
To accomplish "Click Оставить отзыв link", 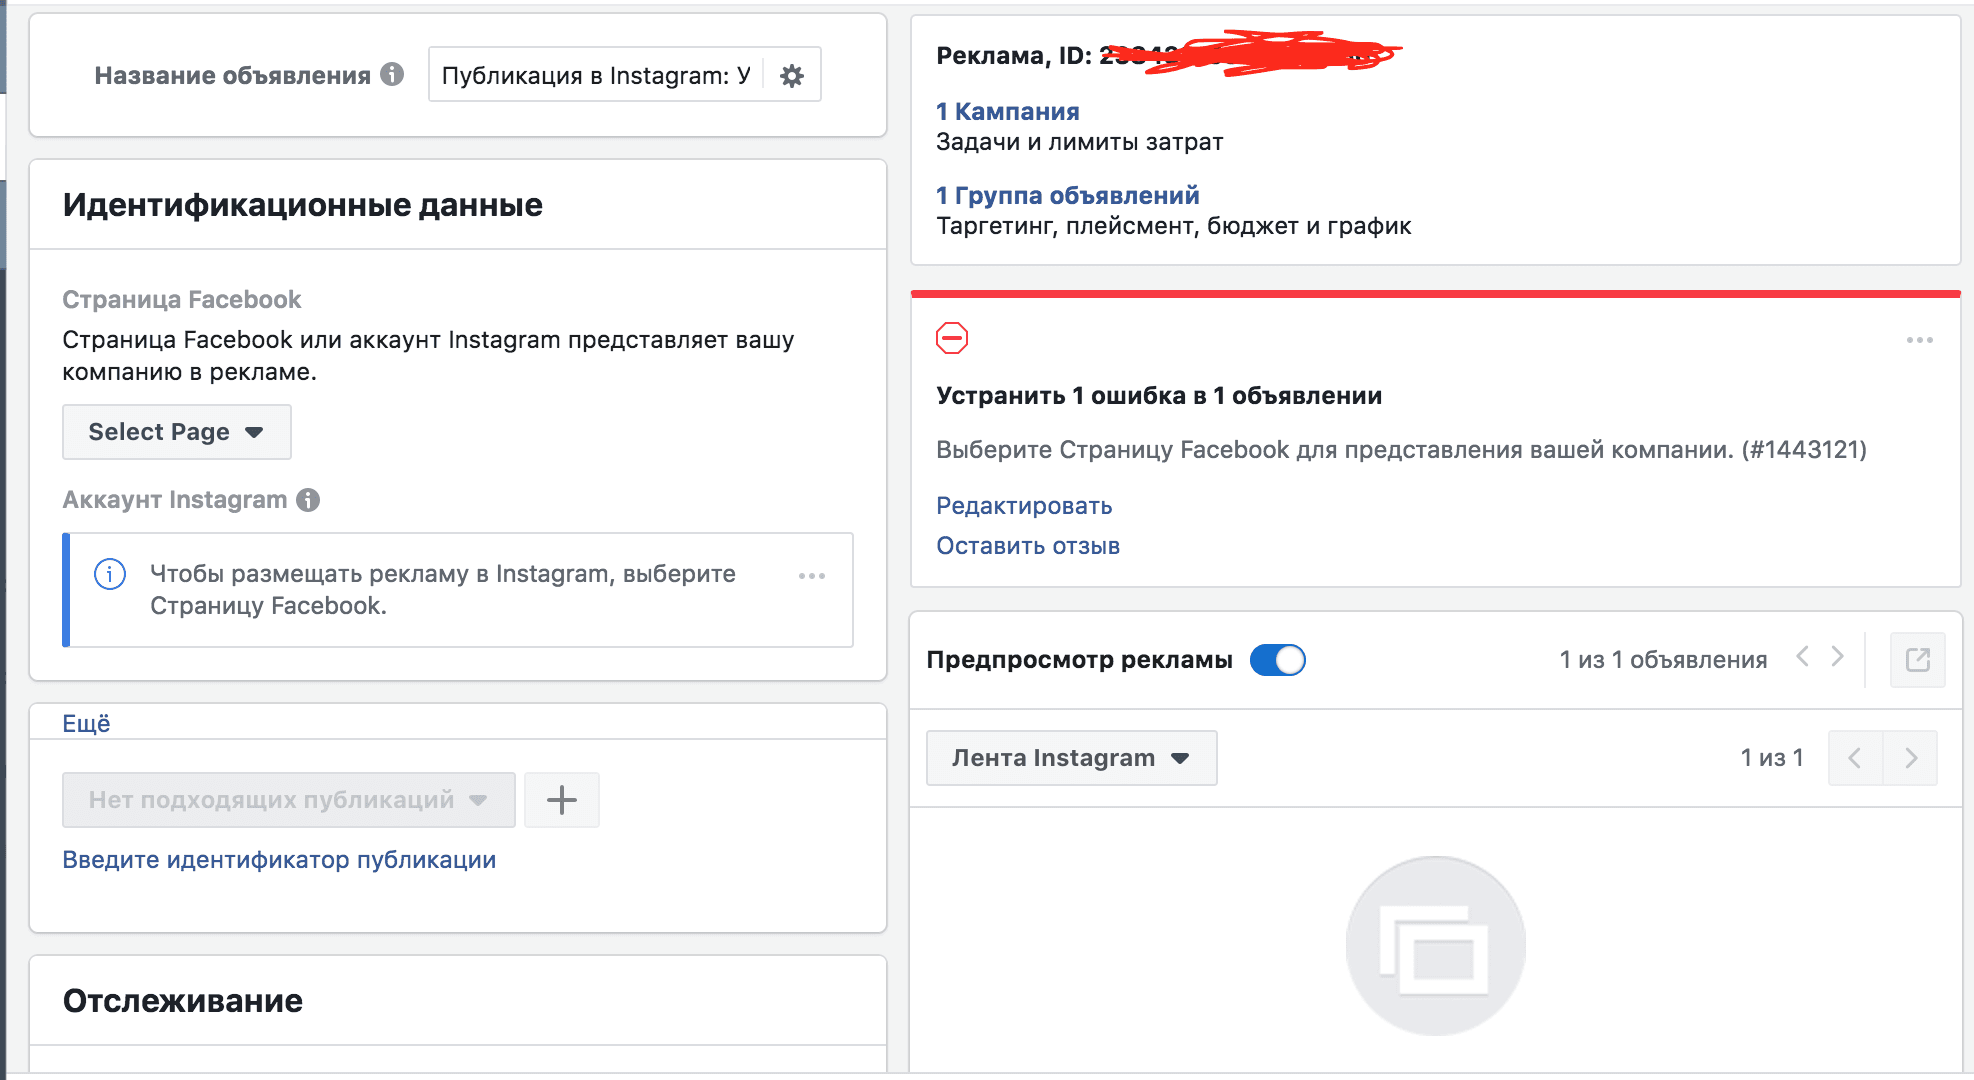I will click(x=1028, y=546).
